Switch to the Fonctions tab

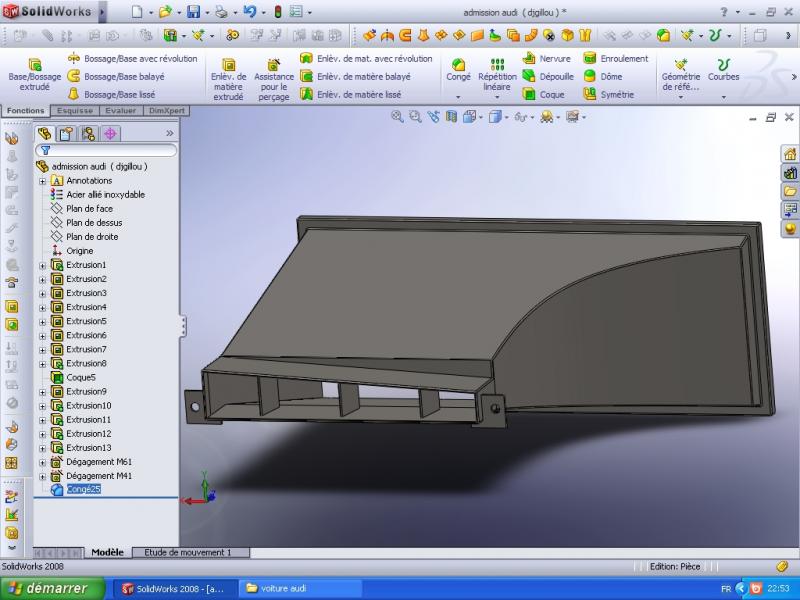[x=26, y=111]
